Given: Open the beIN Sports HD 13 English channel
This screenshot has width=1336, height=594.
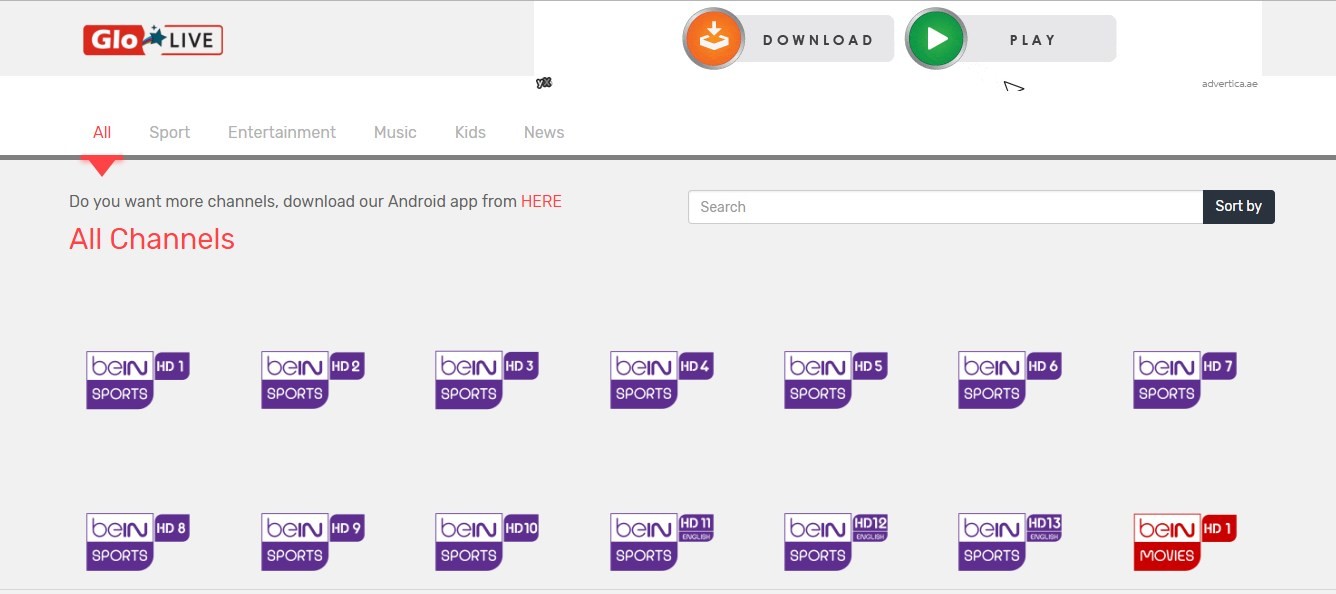Looking at the screenshot, I should (x=1010, y=542).
